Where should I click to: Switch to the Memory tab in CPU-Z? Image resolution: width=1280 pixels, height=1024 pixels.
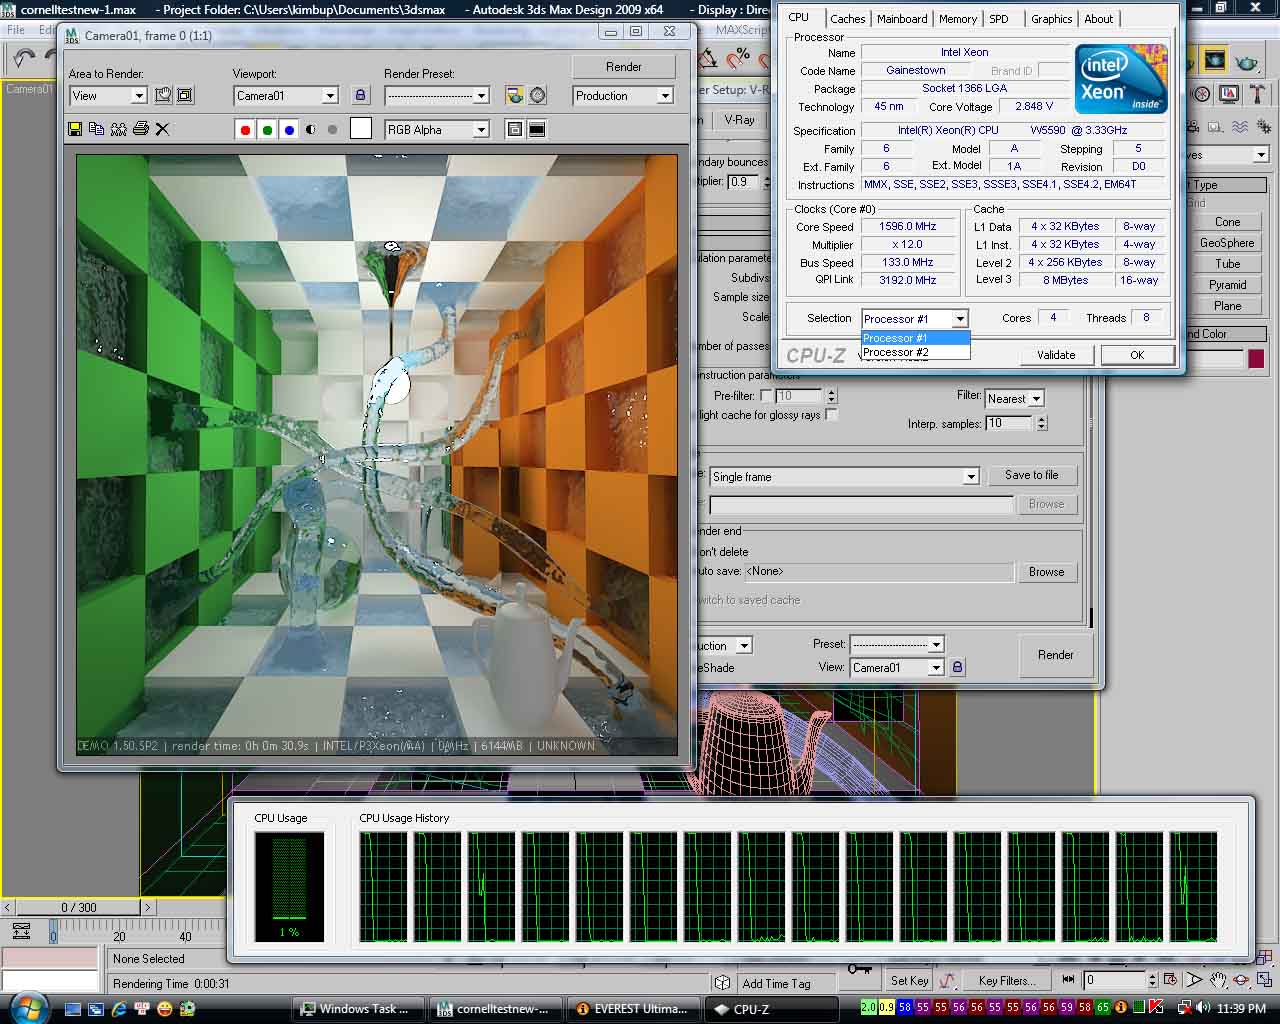[958, 19]
